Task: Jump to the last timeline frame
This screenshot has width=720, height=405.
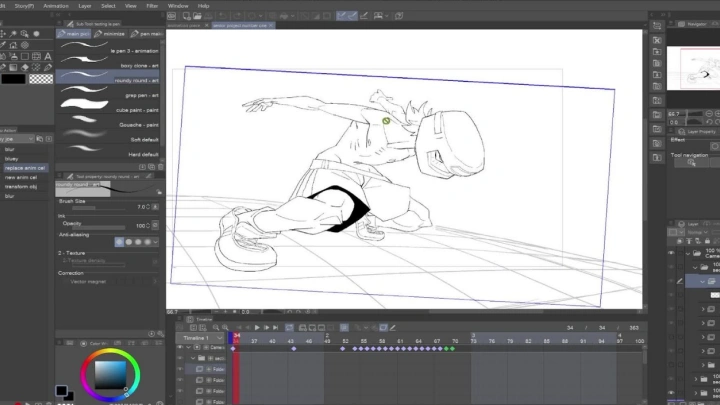Action: point(276,327)
